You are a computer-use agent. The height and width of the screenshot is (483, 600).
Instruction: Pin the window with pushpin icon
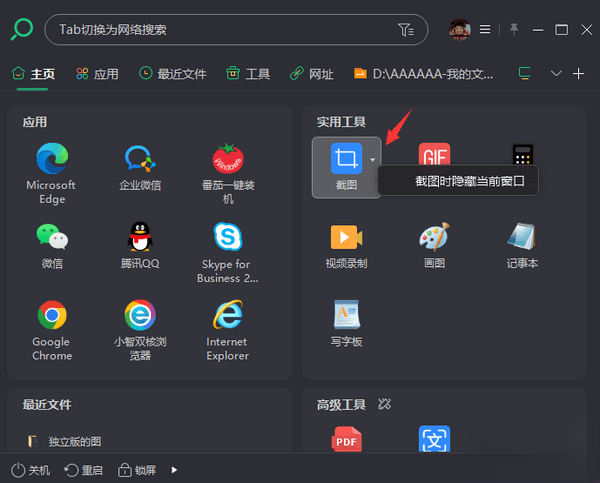click(x=514, y=29)
